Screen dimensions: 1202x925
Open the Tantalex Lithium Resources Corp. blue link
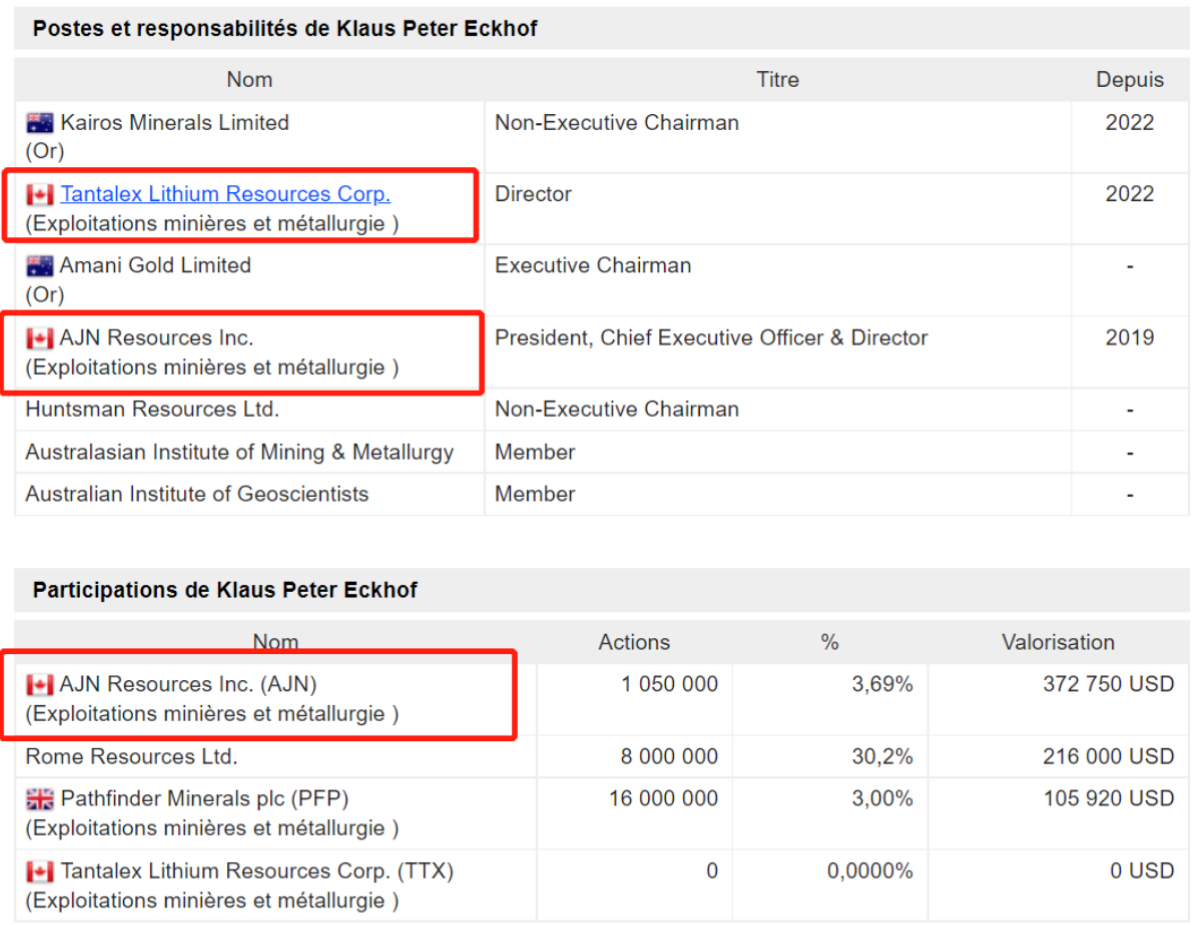(x=225, y=194)
